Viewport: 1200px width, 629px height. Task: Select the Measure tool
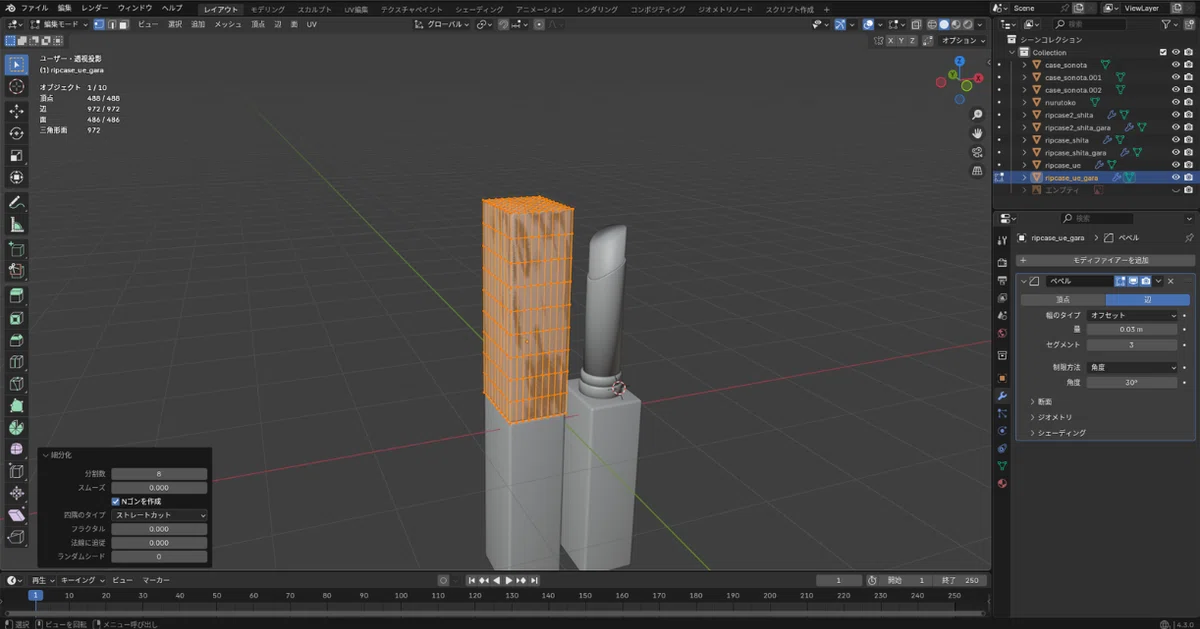(x=16, y=224)
